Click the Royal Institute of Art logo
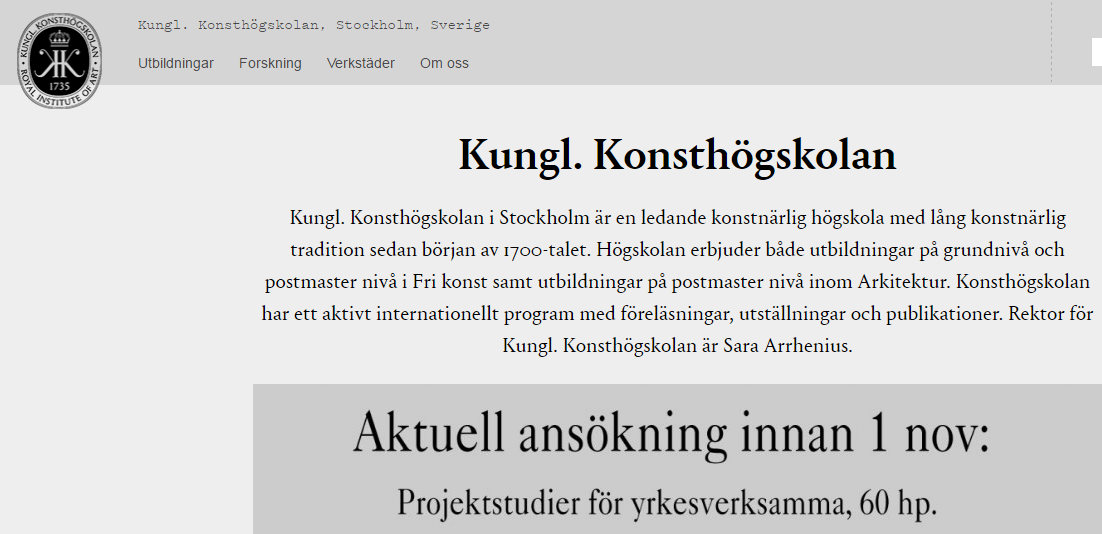This screenshot has width=1102, height=534. click(x=59, y=61)
